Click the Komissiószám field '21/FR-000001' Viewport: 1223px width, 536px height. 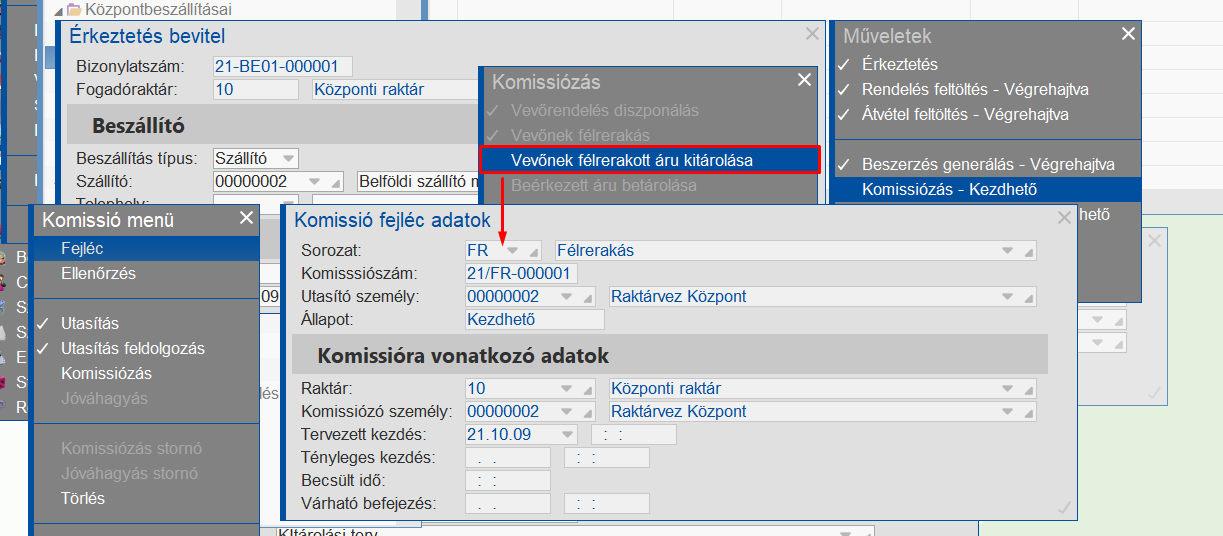tap(522, 273)
